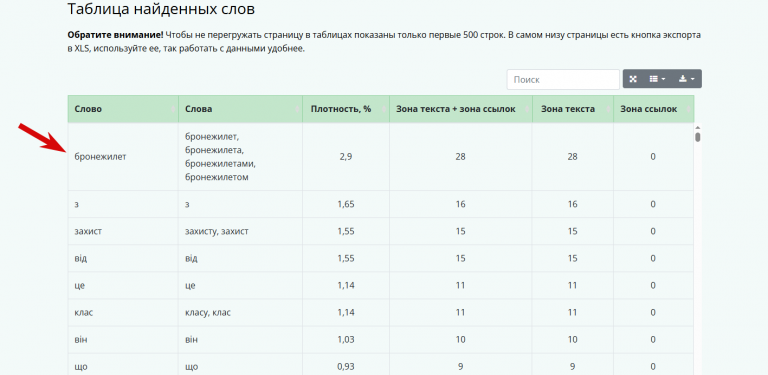Focus the Поиск search field
Screen dimensions: 768x375
click(563, 79)
